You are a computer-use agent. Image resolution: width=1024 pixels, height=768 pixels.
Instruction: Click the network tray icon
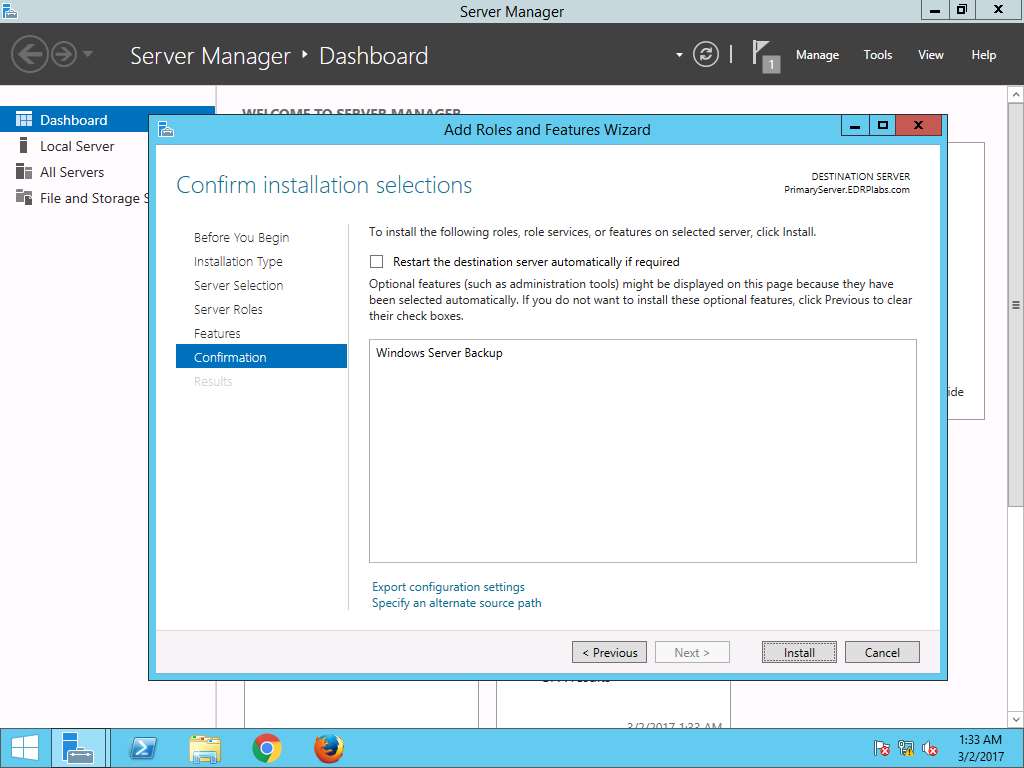point(906,748)
